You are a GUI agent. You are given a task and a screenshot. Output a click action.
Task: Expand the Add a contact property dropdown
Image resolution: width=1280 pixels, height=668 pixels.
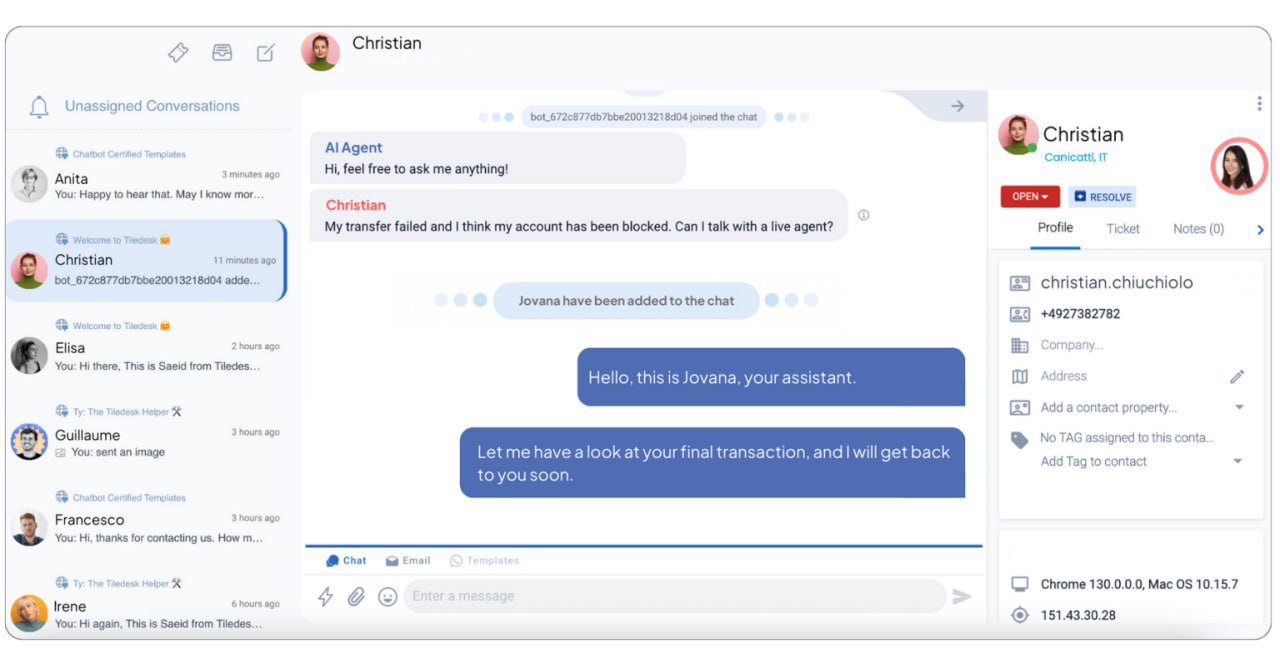point(1239,408)
